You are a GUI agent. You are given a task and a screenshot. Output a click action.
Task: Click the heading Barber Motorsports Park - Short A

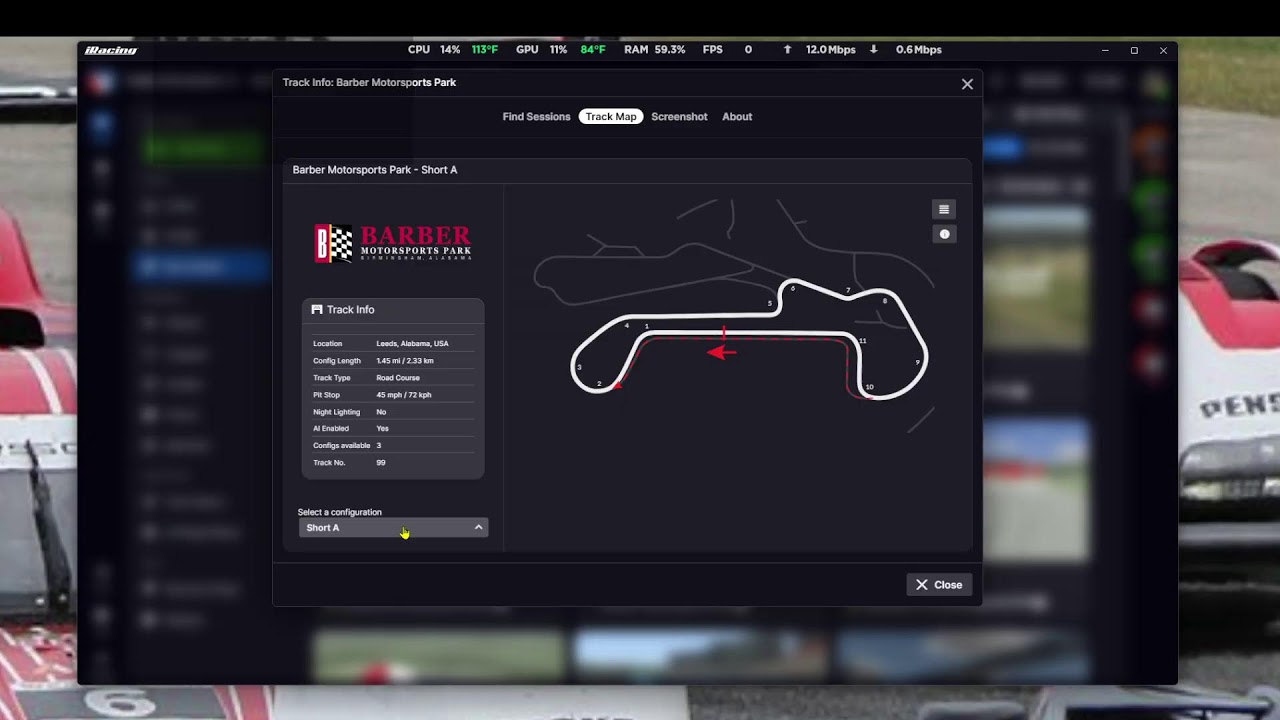pos(375,170)
